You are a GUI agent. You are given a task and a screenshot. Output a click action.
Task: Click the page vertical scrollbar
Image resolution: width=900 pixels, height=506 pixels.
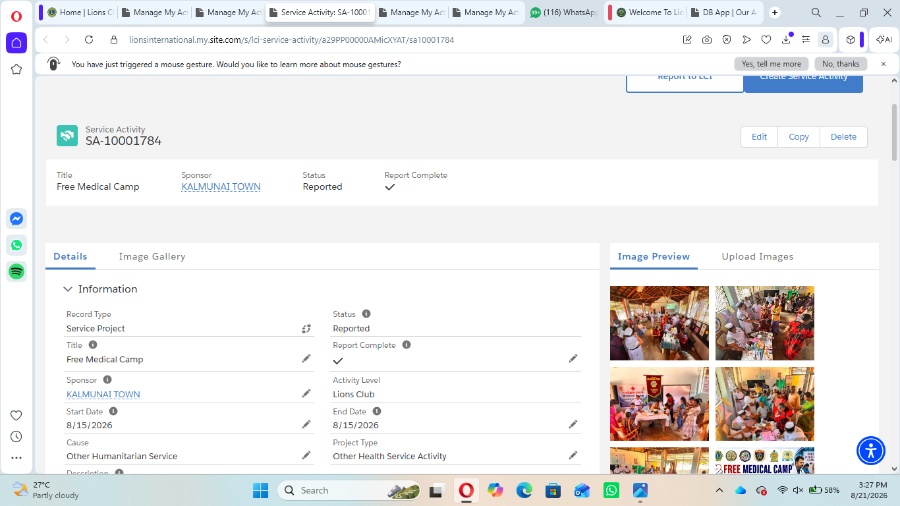coord(894,133)
